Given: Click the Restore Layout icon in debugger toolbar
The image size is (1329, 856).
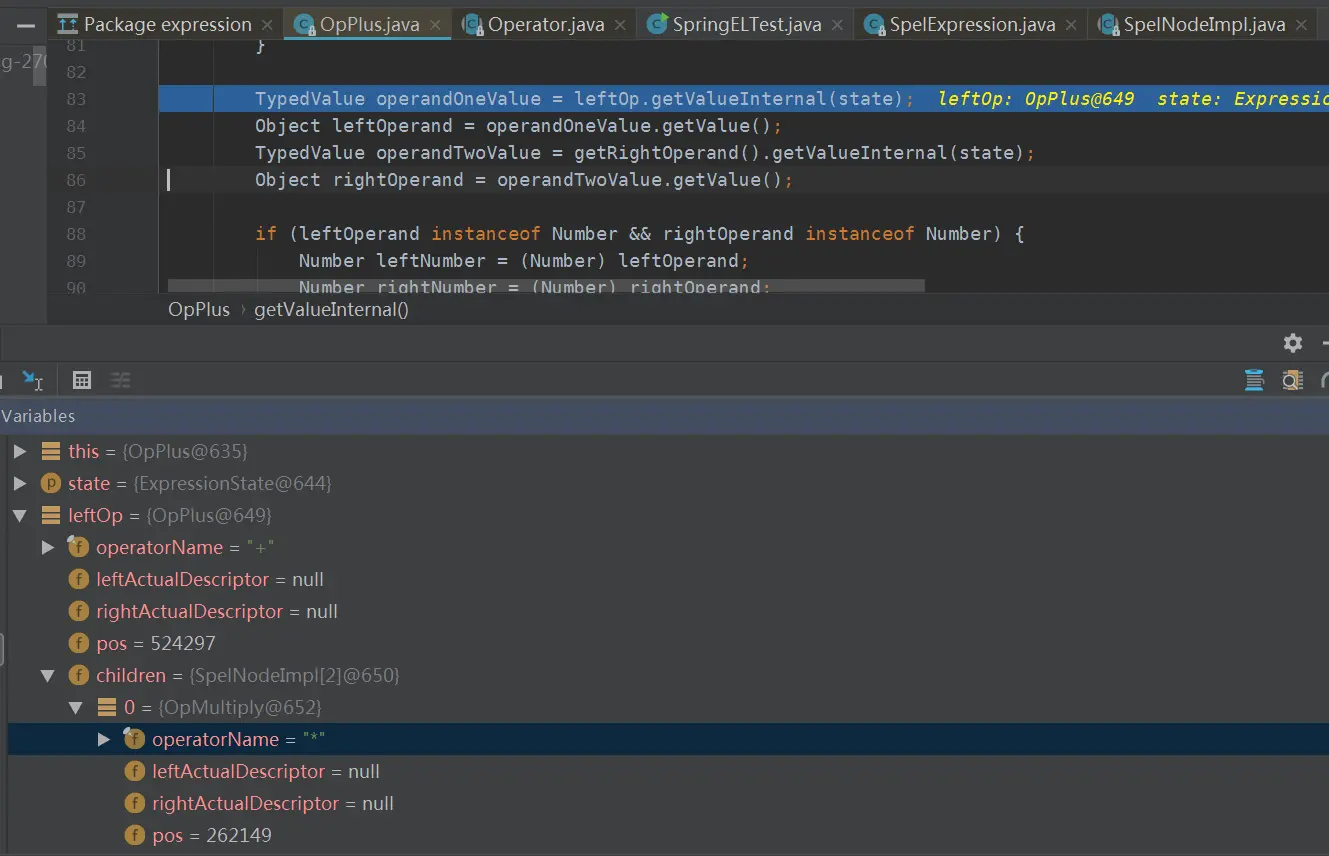Looking at the screenshot, I should point(1254,380).
